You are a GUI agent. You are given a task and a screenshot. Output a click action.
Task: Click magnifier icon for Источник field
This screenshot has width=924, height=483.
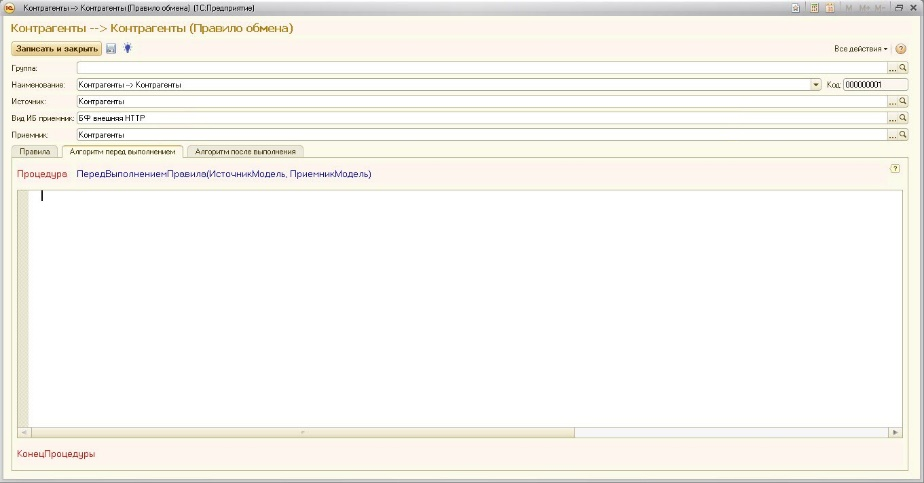tap(903, 101)
